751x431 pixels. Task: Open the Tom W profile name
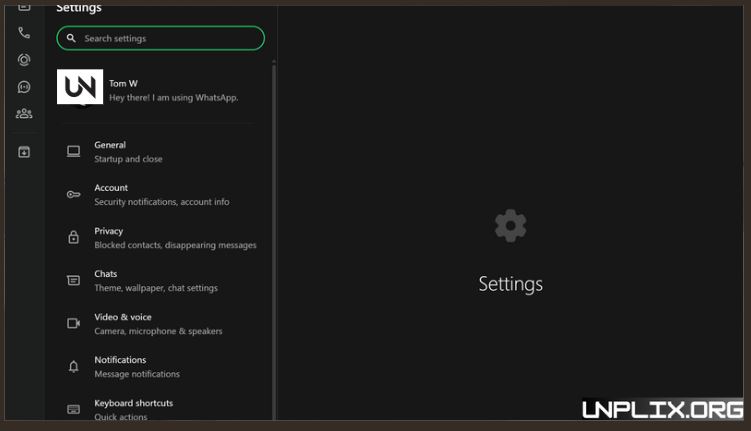[x=123, y=83]
